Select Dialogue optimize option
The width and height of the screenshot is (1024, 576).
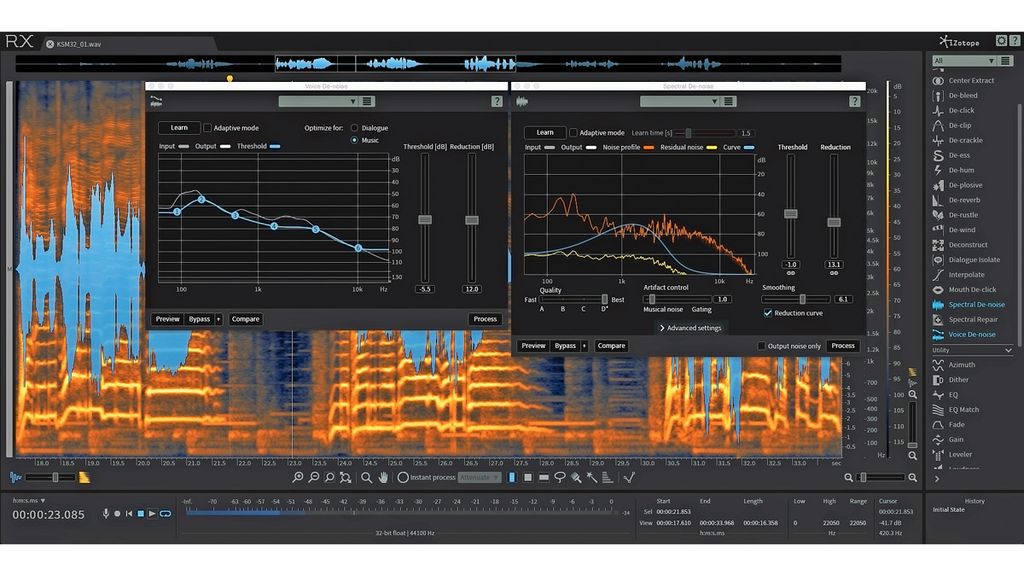(354, 128)
